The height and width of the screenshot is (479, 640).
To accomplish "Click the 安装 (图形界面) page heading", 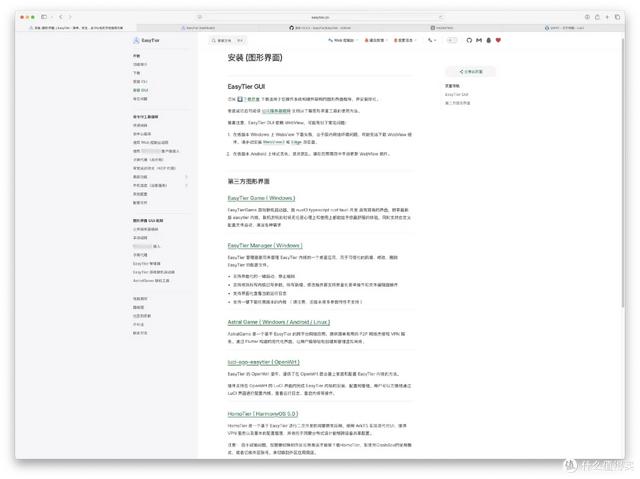I will [x=255, y=58].
